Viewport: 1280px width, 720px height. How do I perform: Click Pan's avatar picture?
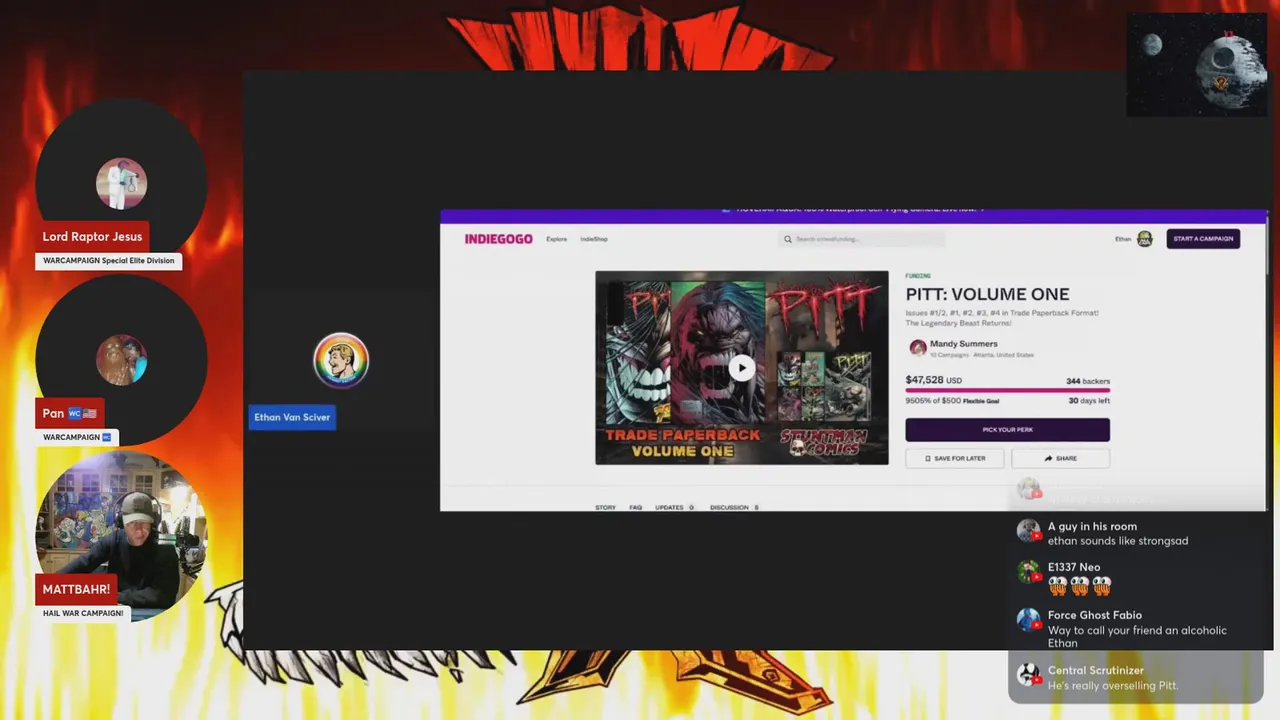pyautogui.click(x=121, y=360)
